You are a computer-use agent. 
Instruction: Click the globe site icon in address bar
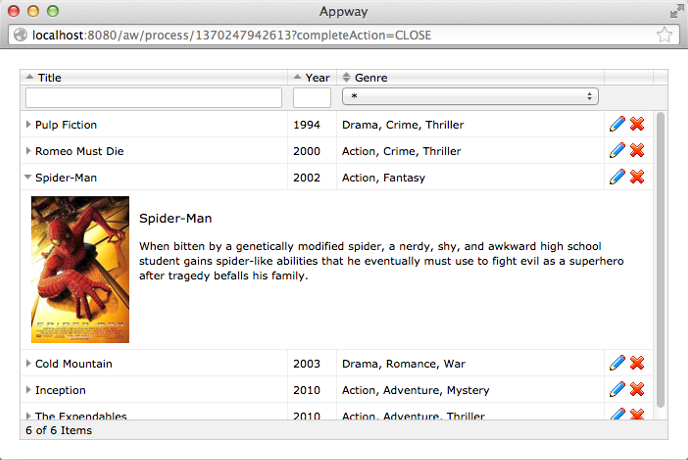pos(20,35)
